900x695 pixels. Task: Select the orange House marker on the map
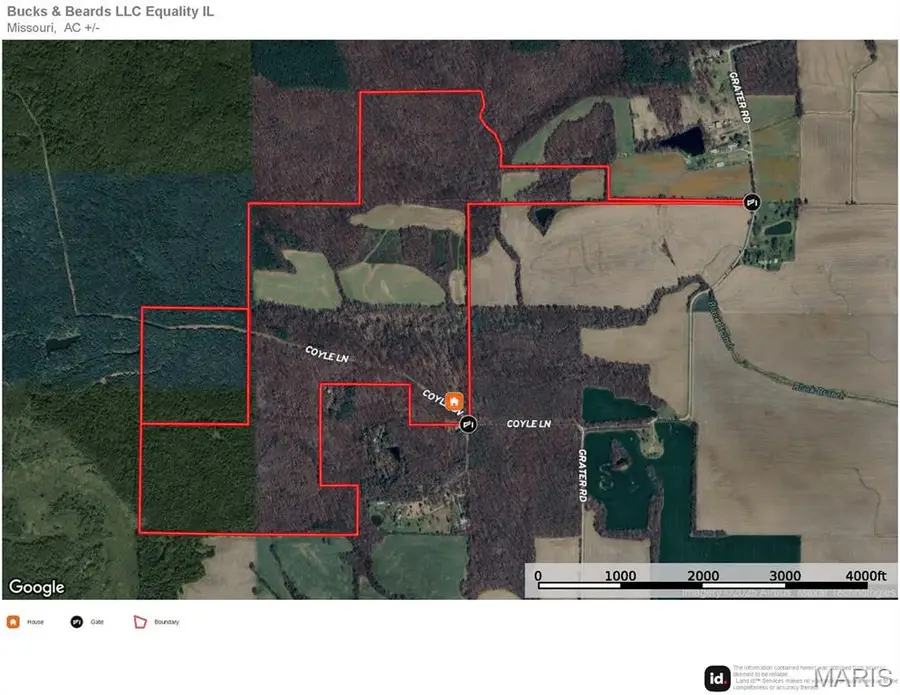point(453,400)
